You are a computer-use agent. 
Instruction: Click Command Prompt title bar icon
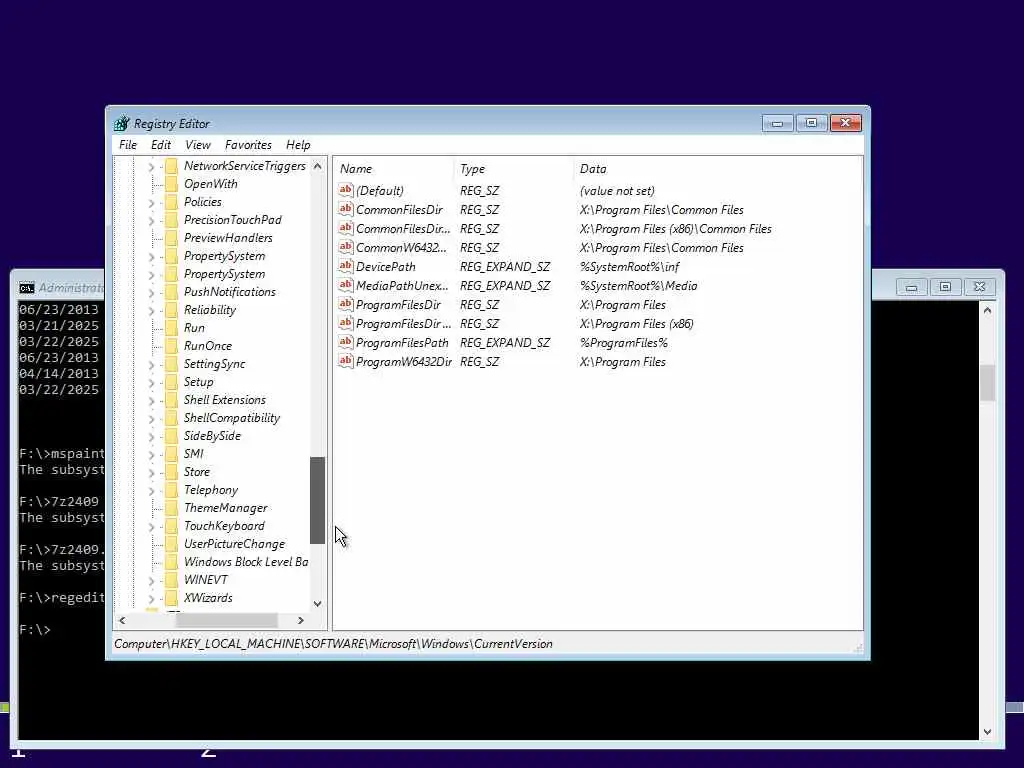point(27,288)
